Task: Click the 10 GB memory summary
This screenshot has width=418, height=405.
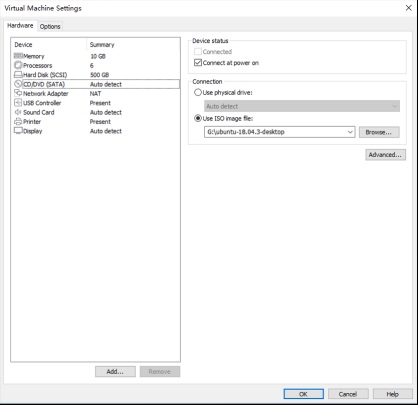Action: pyautogui.click(x=98, y=56)
